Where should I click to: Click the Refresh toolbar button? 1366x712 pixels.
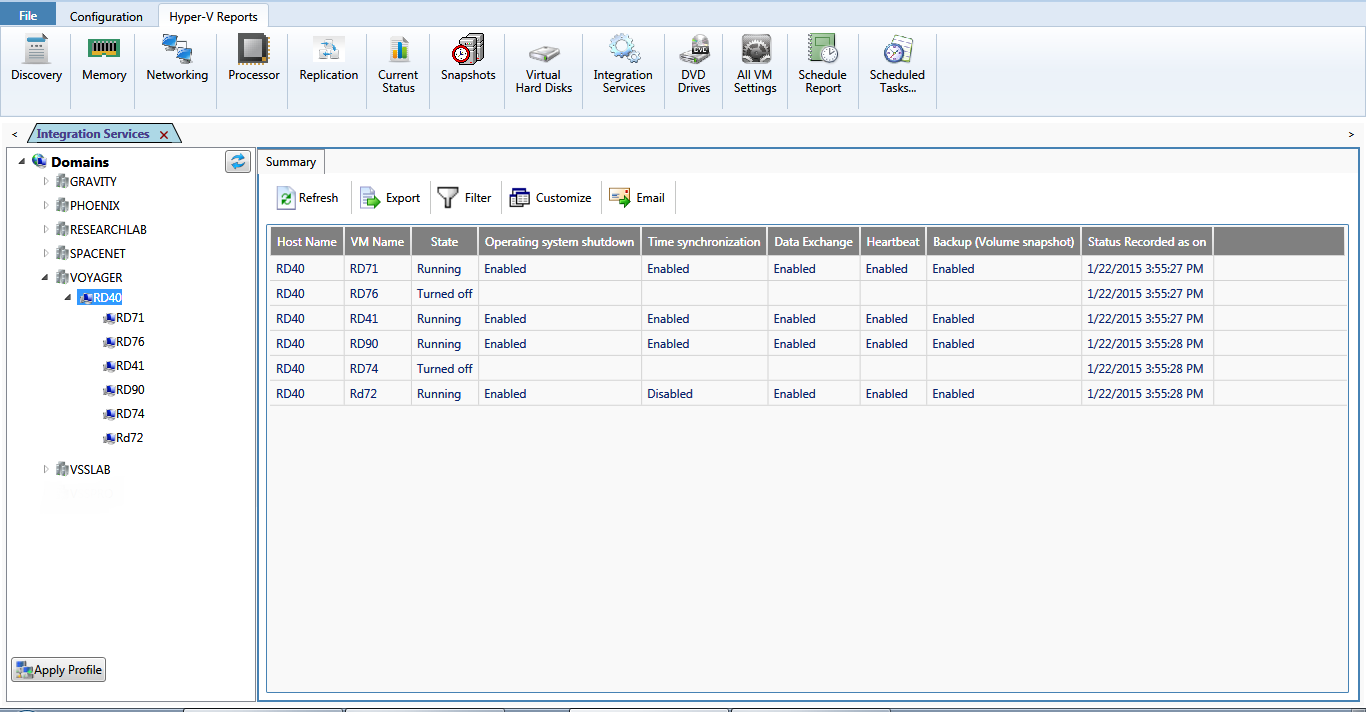point(308,198)
